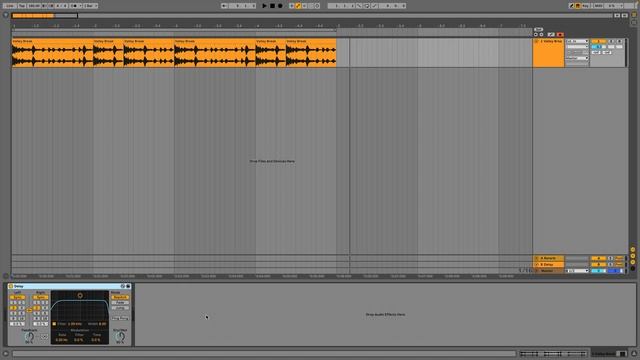Toggle the stereo link button between delay channels
The width and height of the screenshot is (640, 360).
click(29, 310)
